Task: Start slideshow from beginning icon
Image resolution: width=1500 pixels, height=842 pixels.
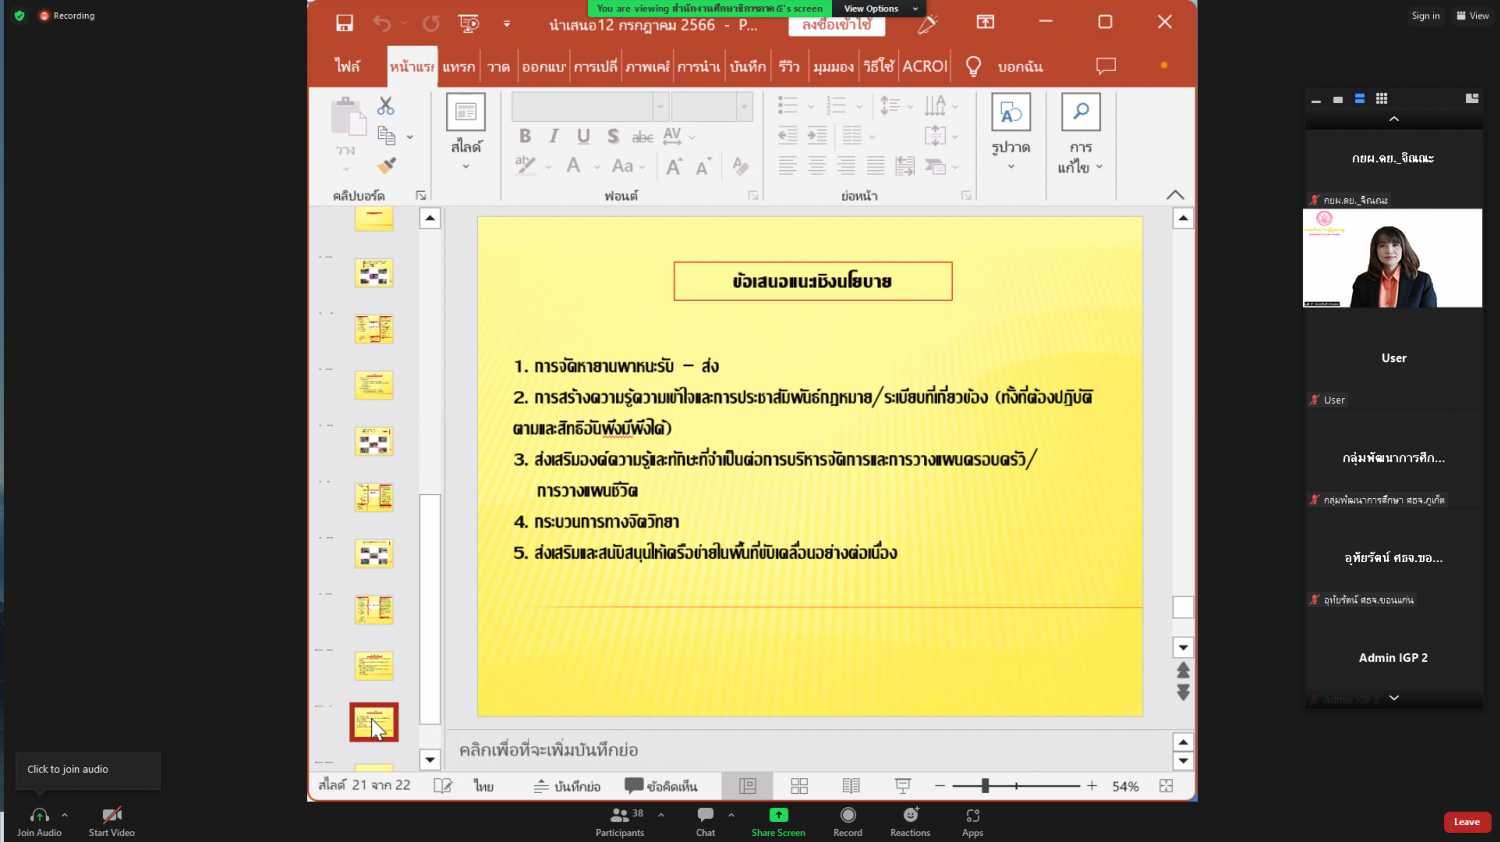Action: (x=468, y=22)
